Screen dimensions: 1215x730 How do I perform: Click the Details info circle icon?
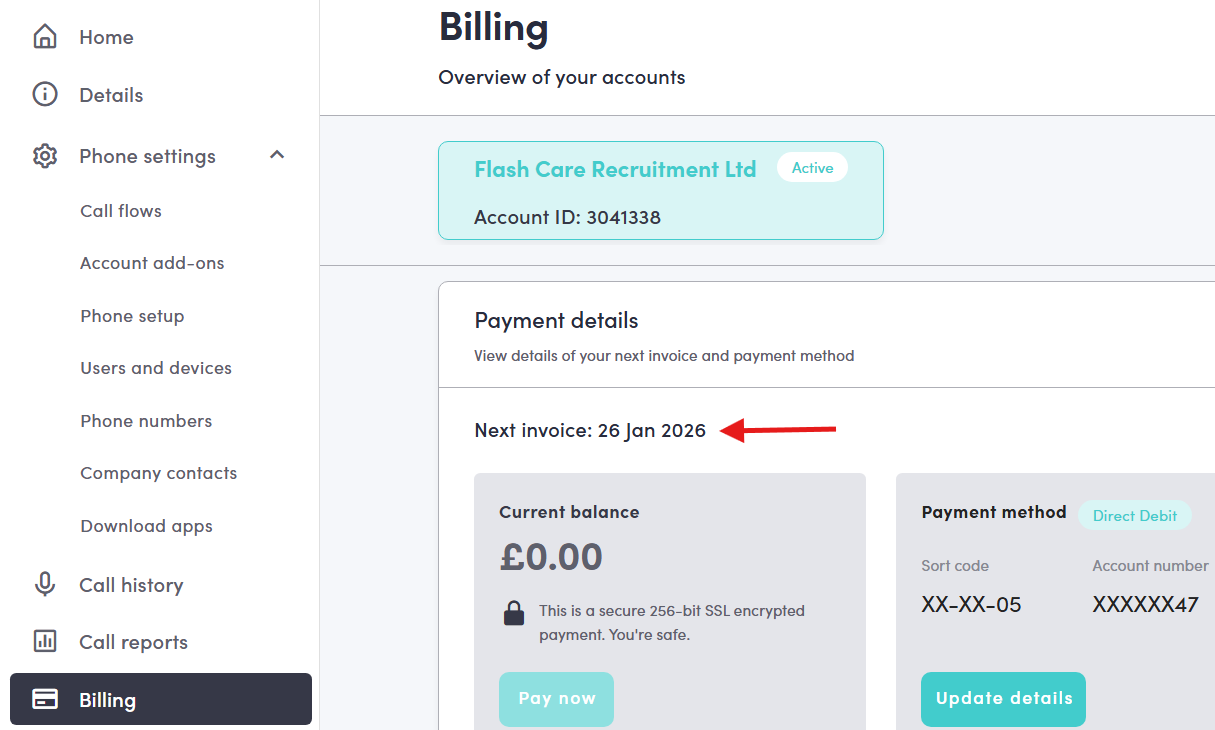[45, 95]
